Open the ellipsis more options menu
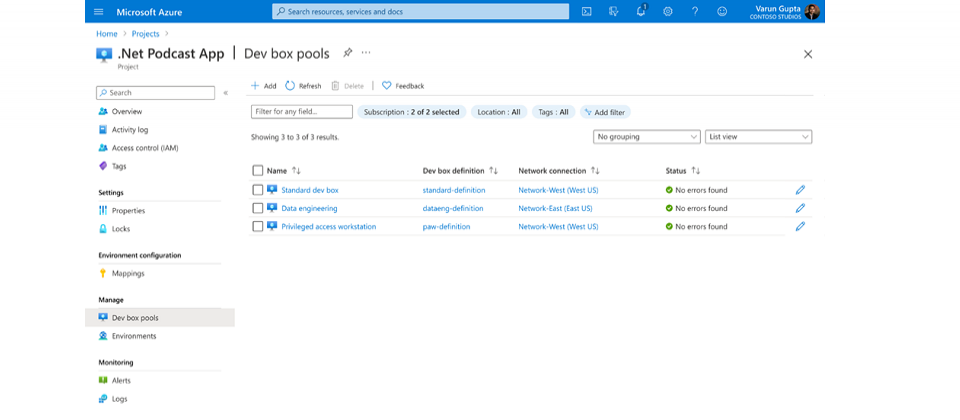Screen dimensions: 960x420 click(x=366, y=53)
